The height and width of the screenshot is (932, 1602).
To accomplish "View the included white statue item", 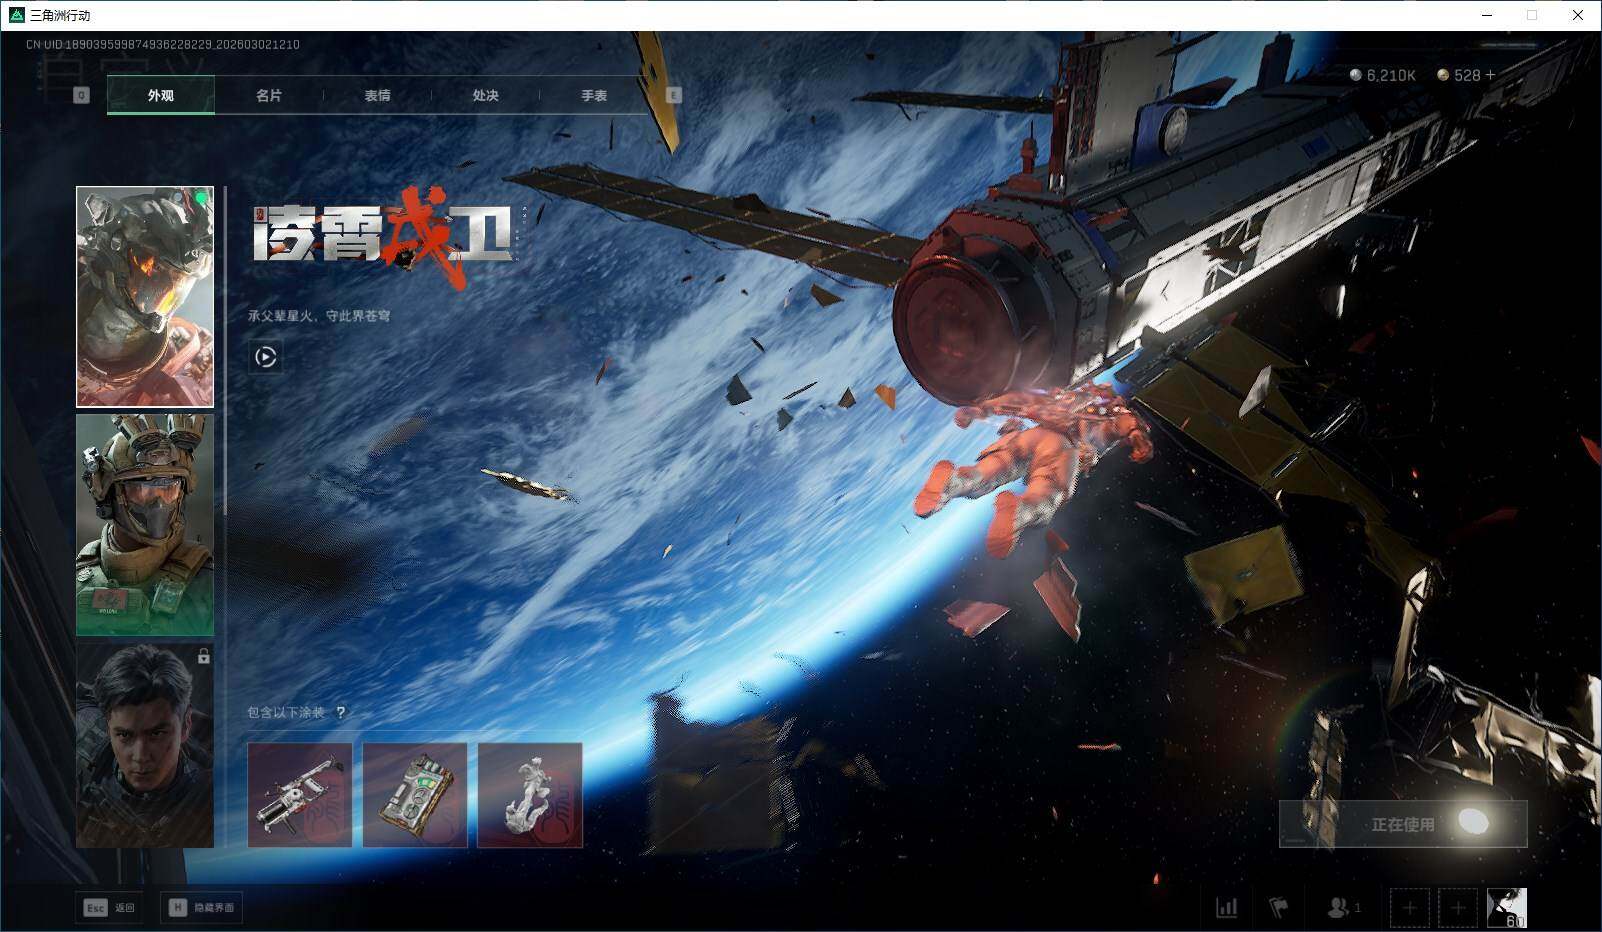I will 530,795.
